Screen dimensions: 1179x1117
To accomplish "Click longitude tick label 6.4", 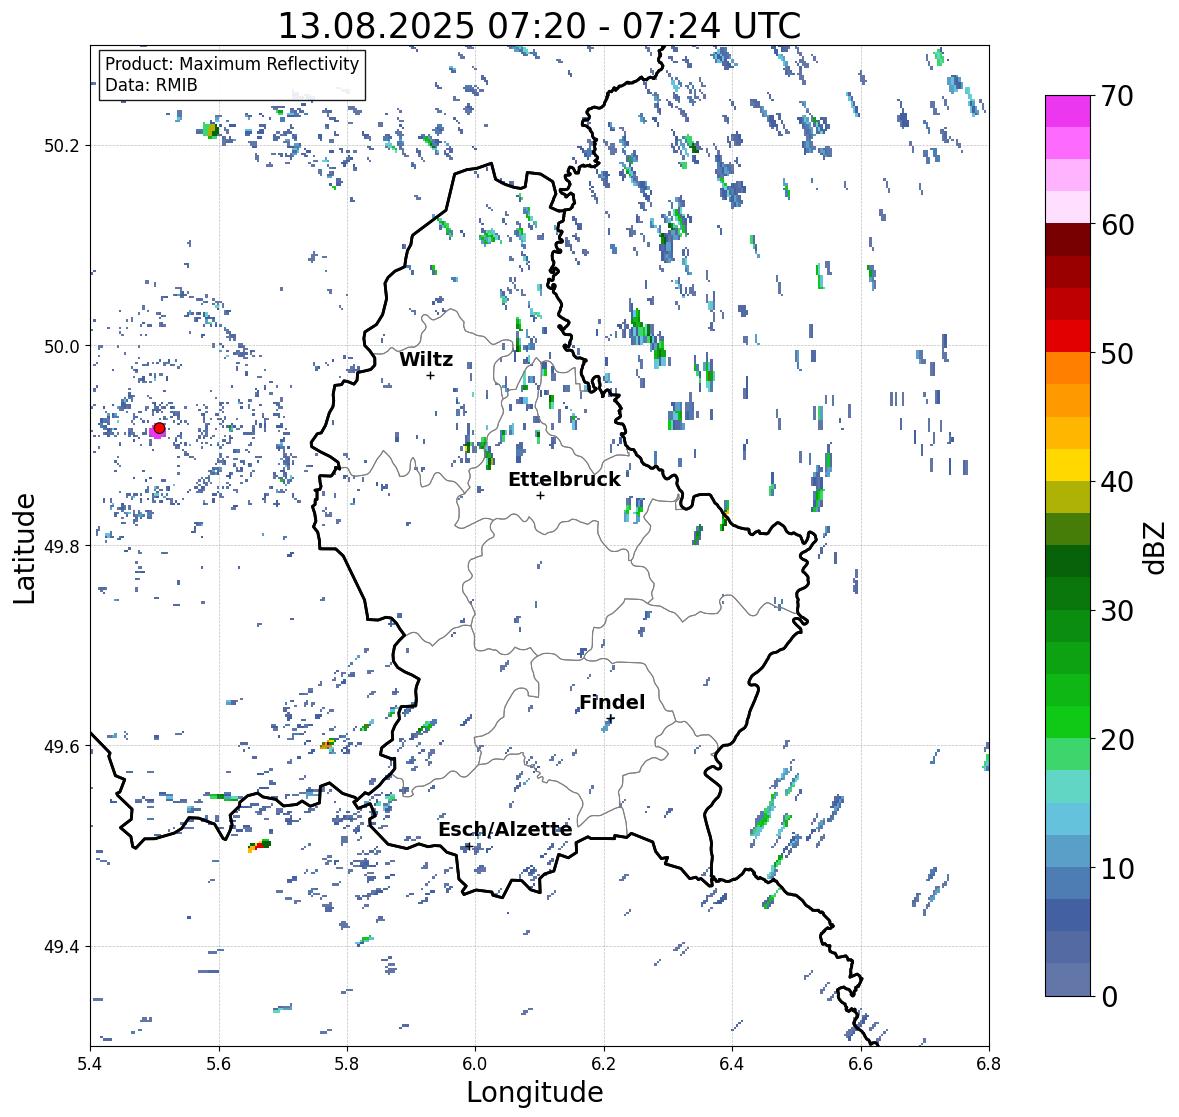I will [x=732, y=1064].
